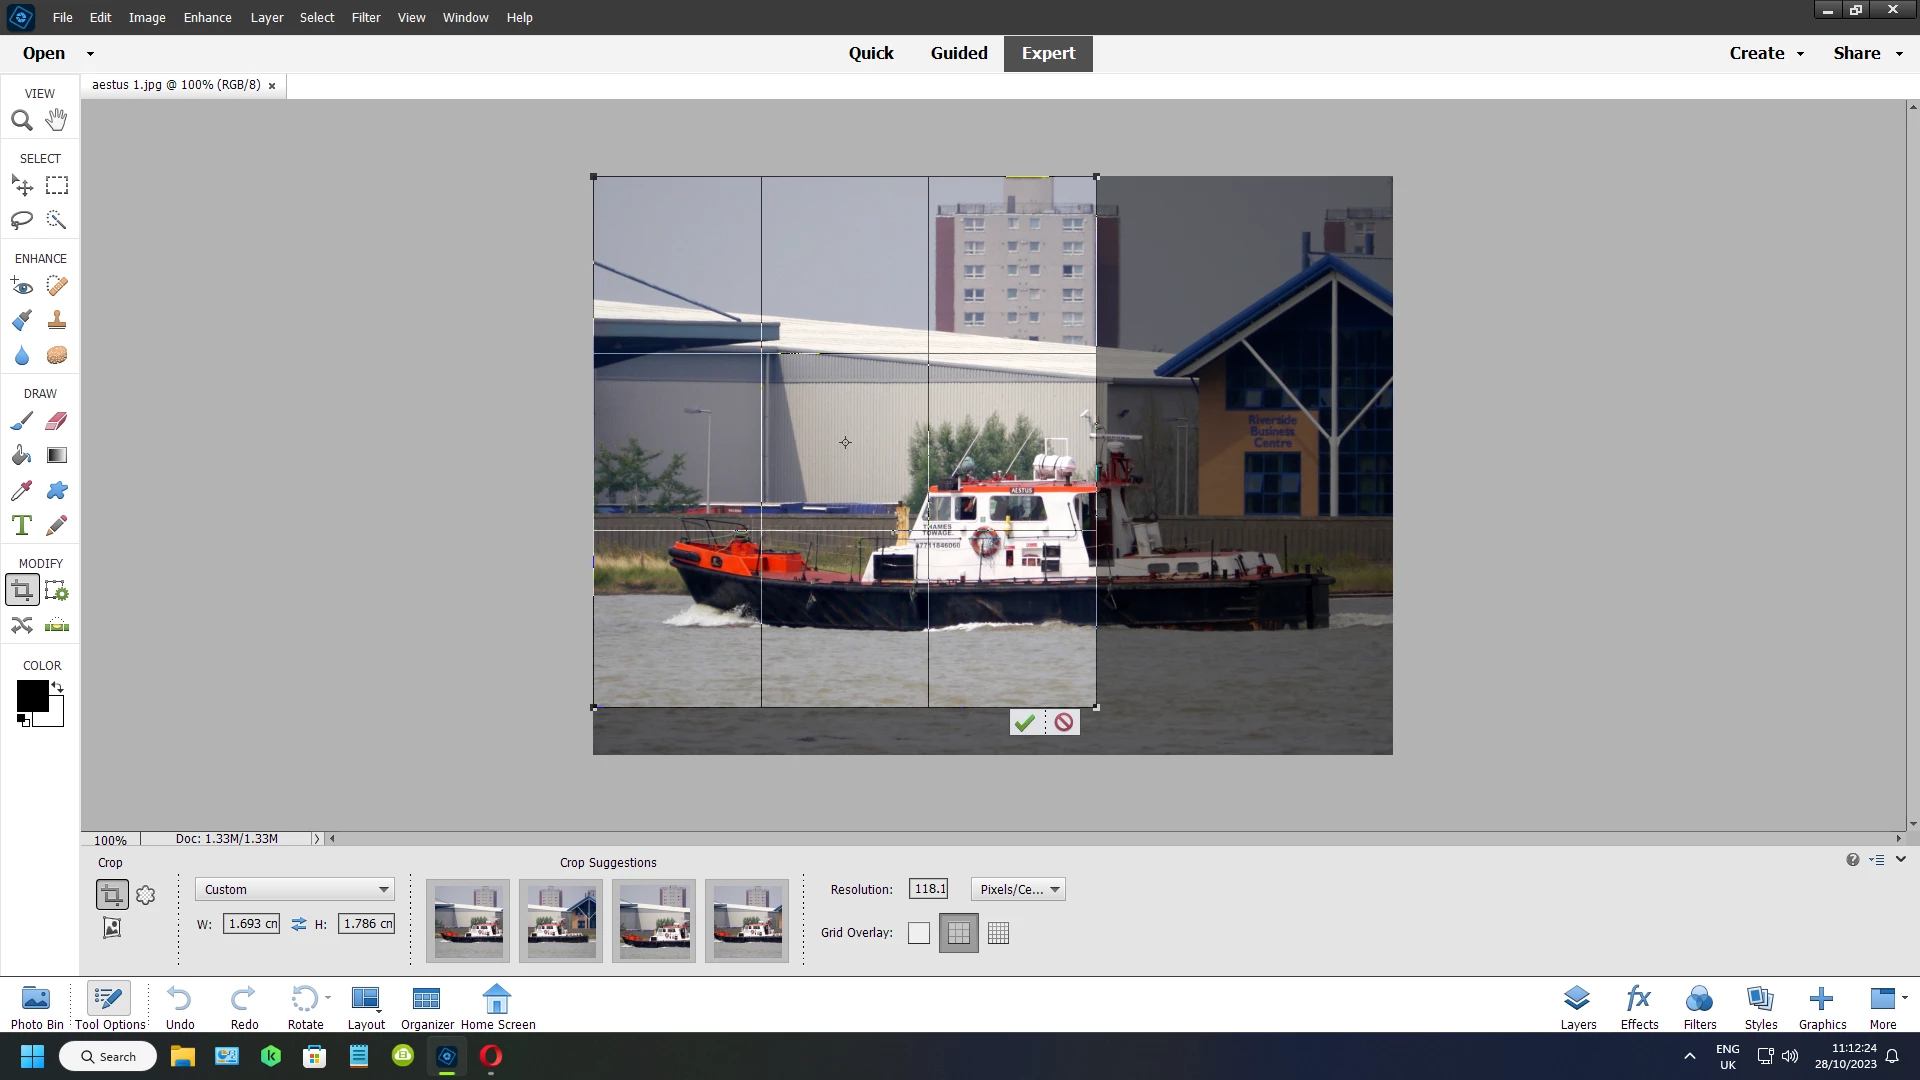Select the Horizontal Type tool

coord(21,525)
